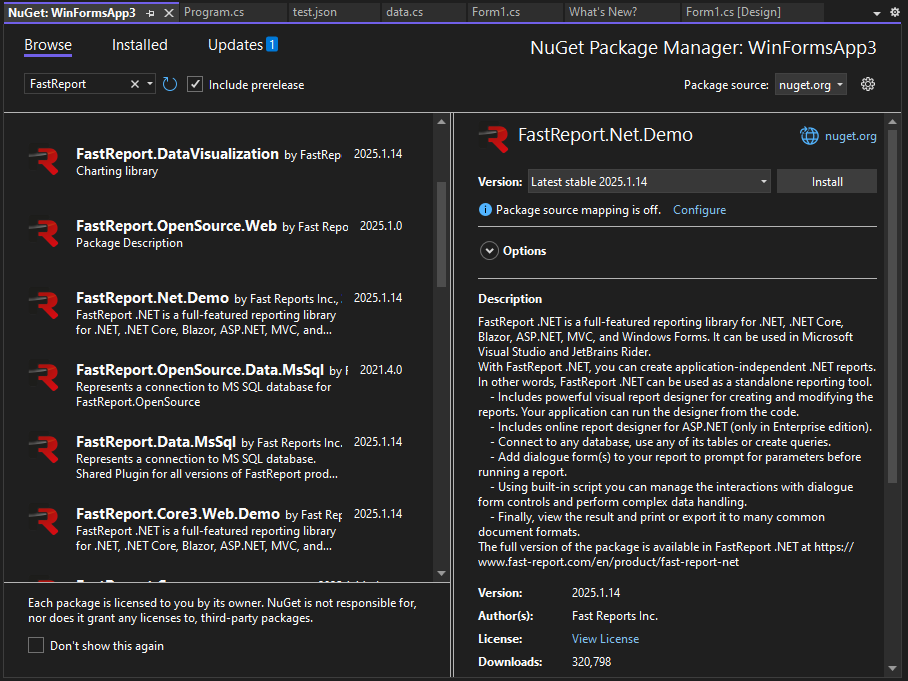Click details pane scrollbar down arrow
This screenshot has width=908, height=681.
coord(892,669)
